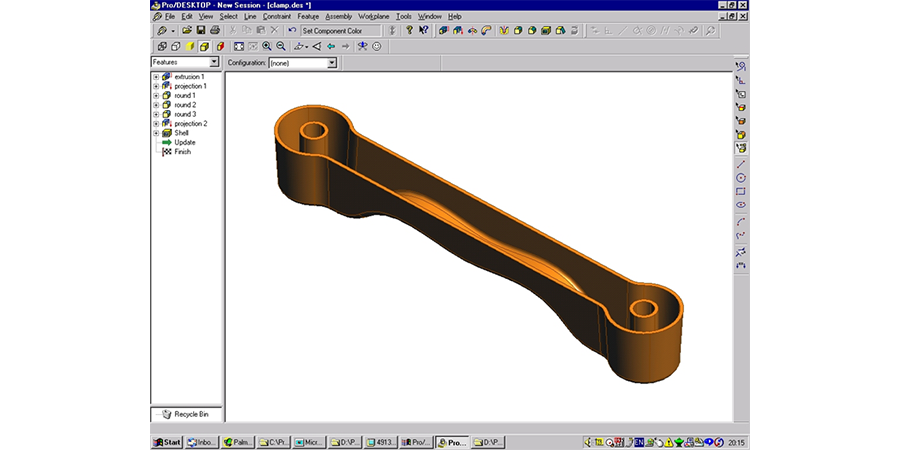Open the Windows Start button
The image size is (900, 450).
coord(166,442)
